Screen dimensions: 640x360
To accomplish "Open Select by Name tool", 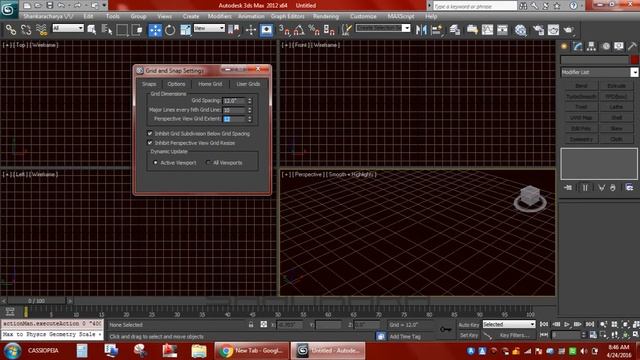I will [x=107, y=30].
